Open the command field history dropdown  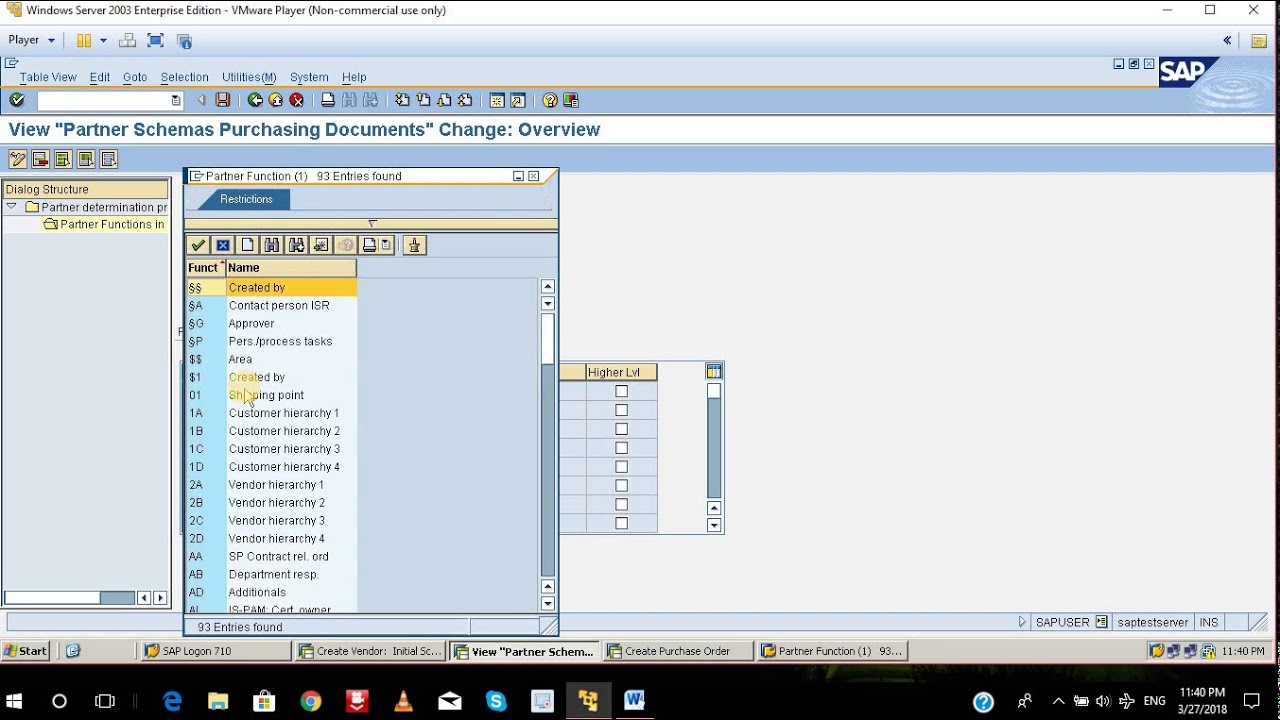pyautogui.click(x=176, y=100)
